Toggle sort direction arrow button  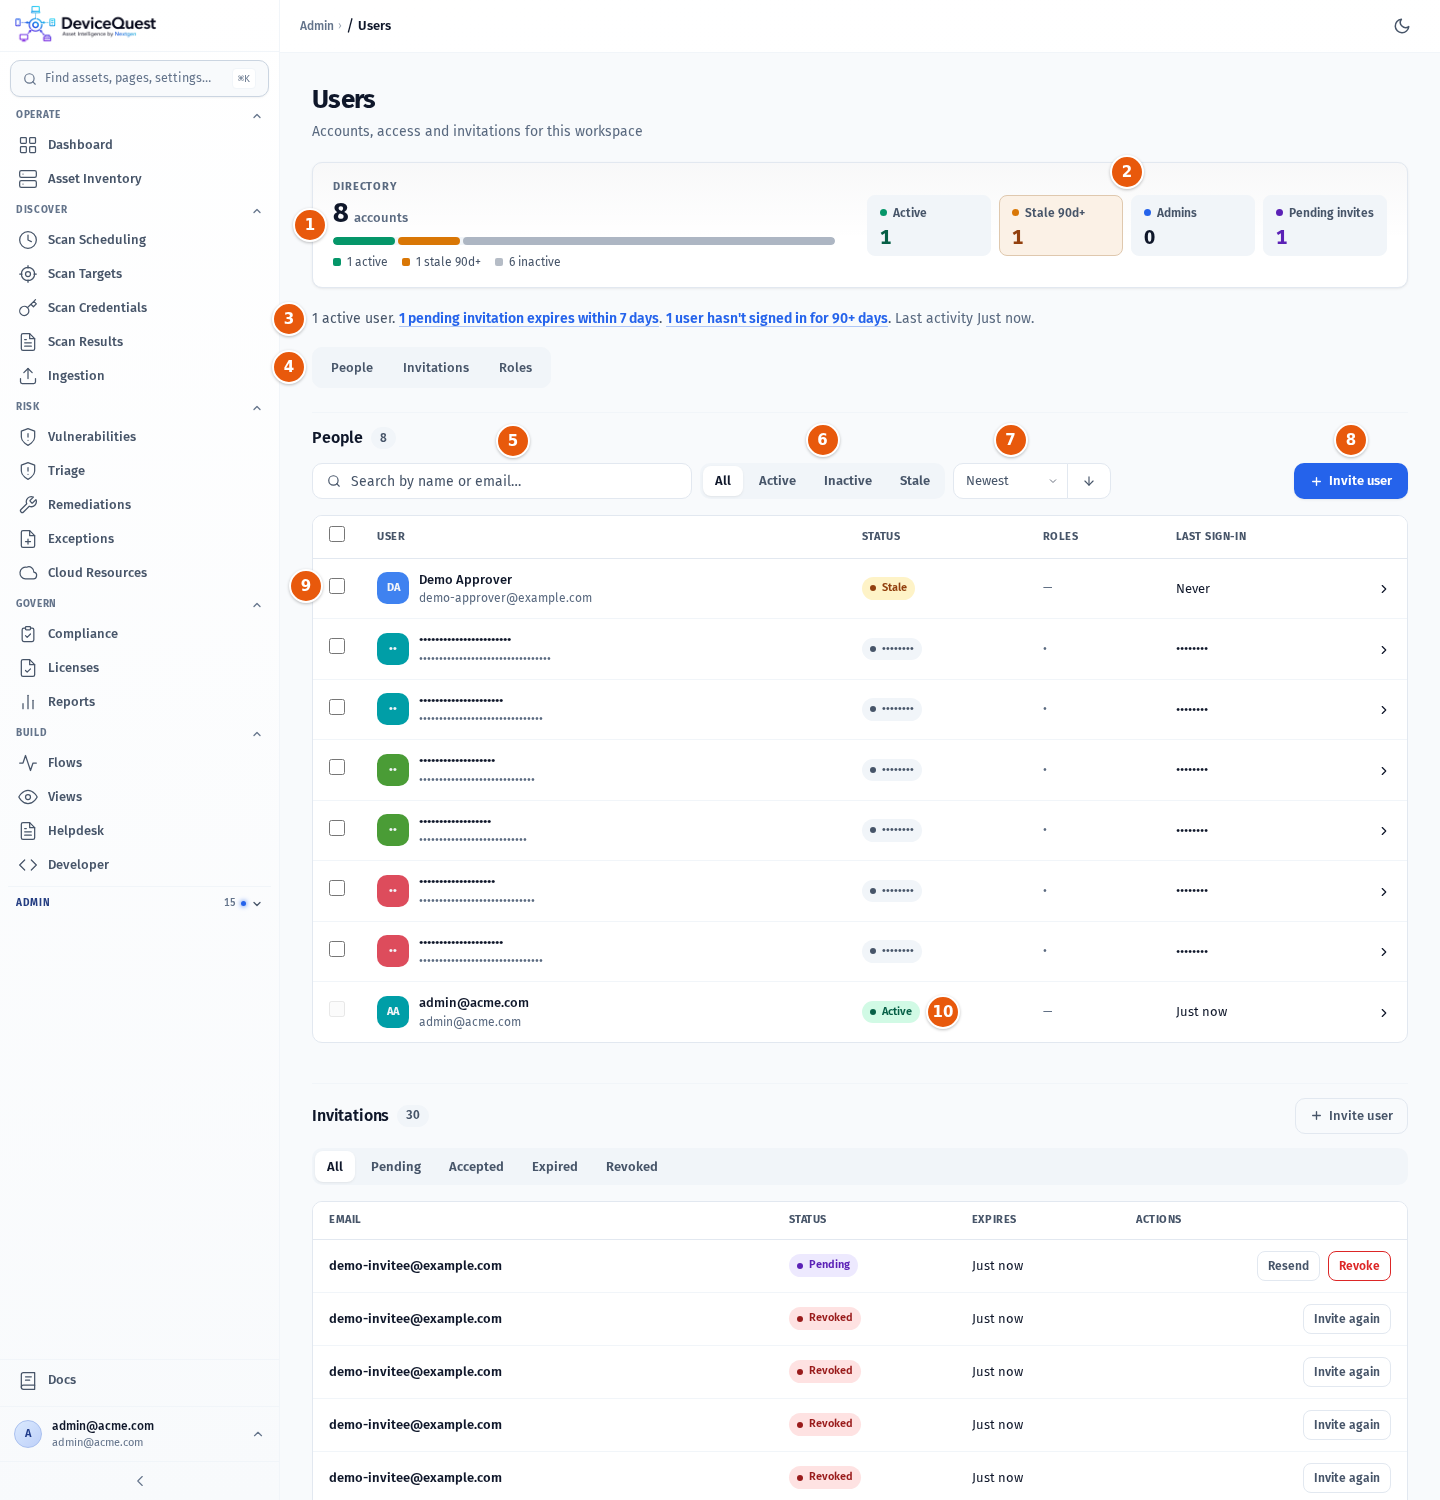click(1089, 481)
